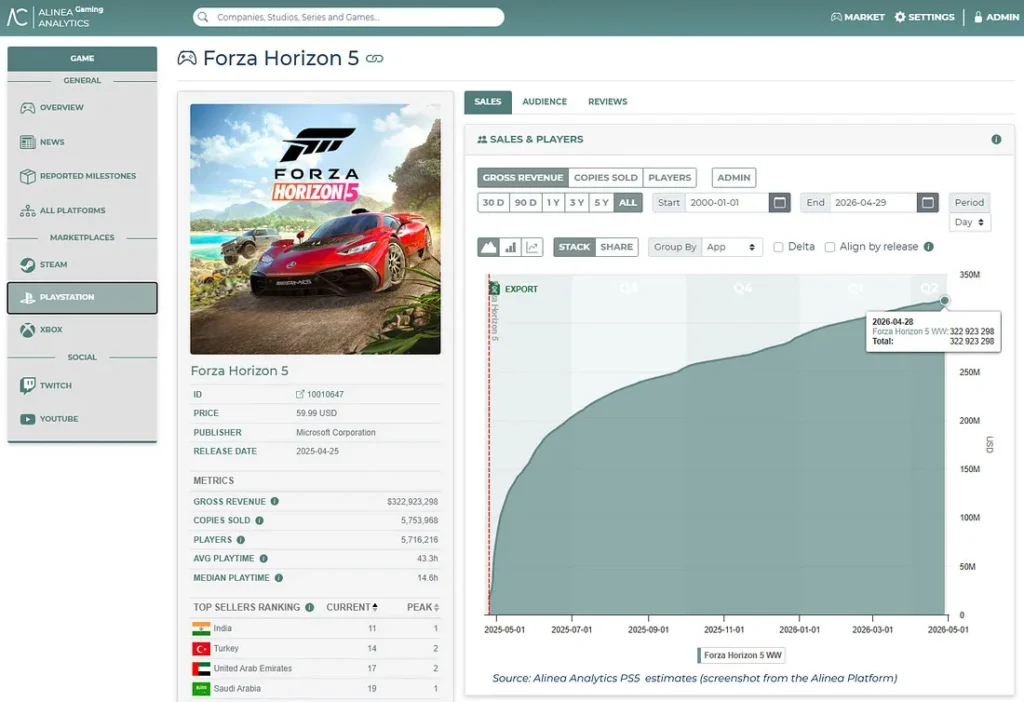Open News in the sidebar
1024x702 pixels.
[82, 142]
